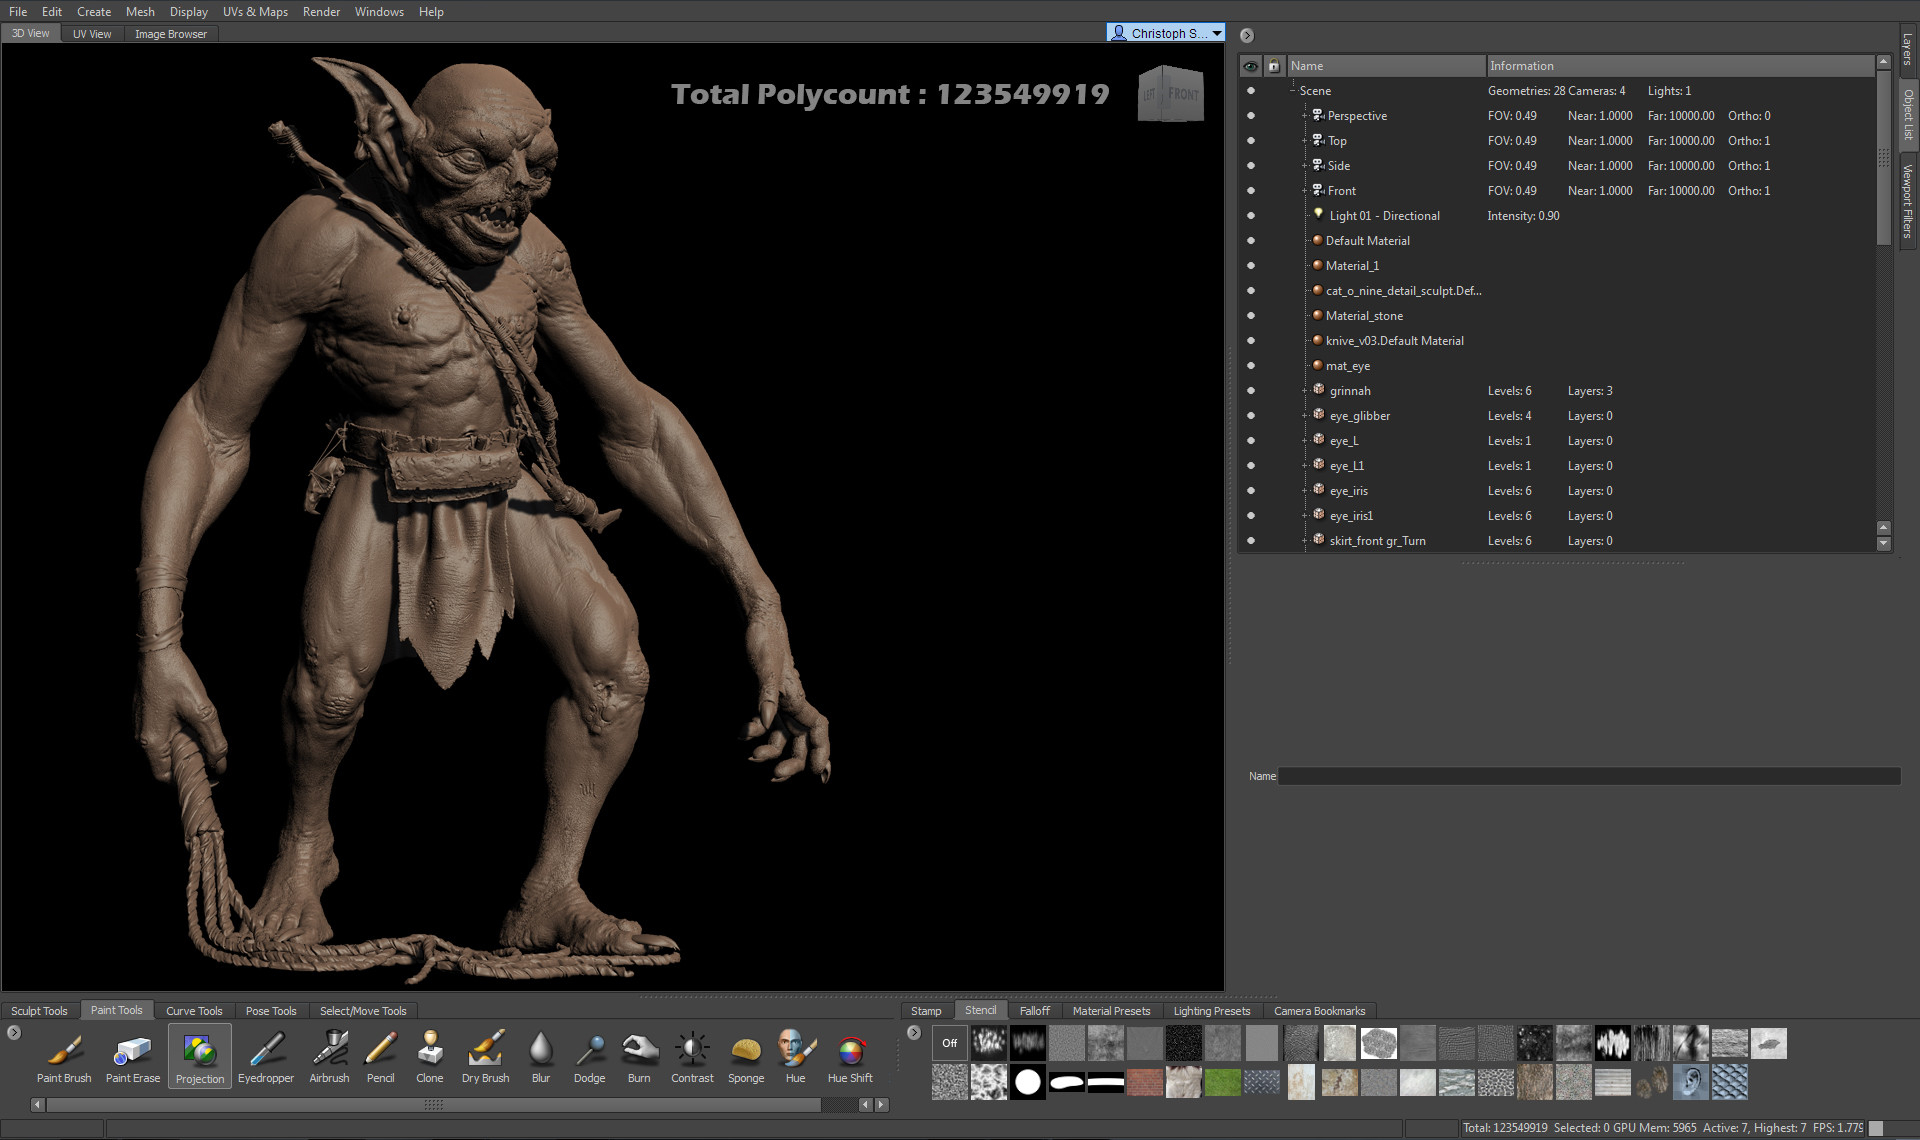This screenshot has height=1140, width=1920.
Task: Switch to the Image Browser tab
Action: 171,34
